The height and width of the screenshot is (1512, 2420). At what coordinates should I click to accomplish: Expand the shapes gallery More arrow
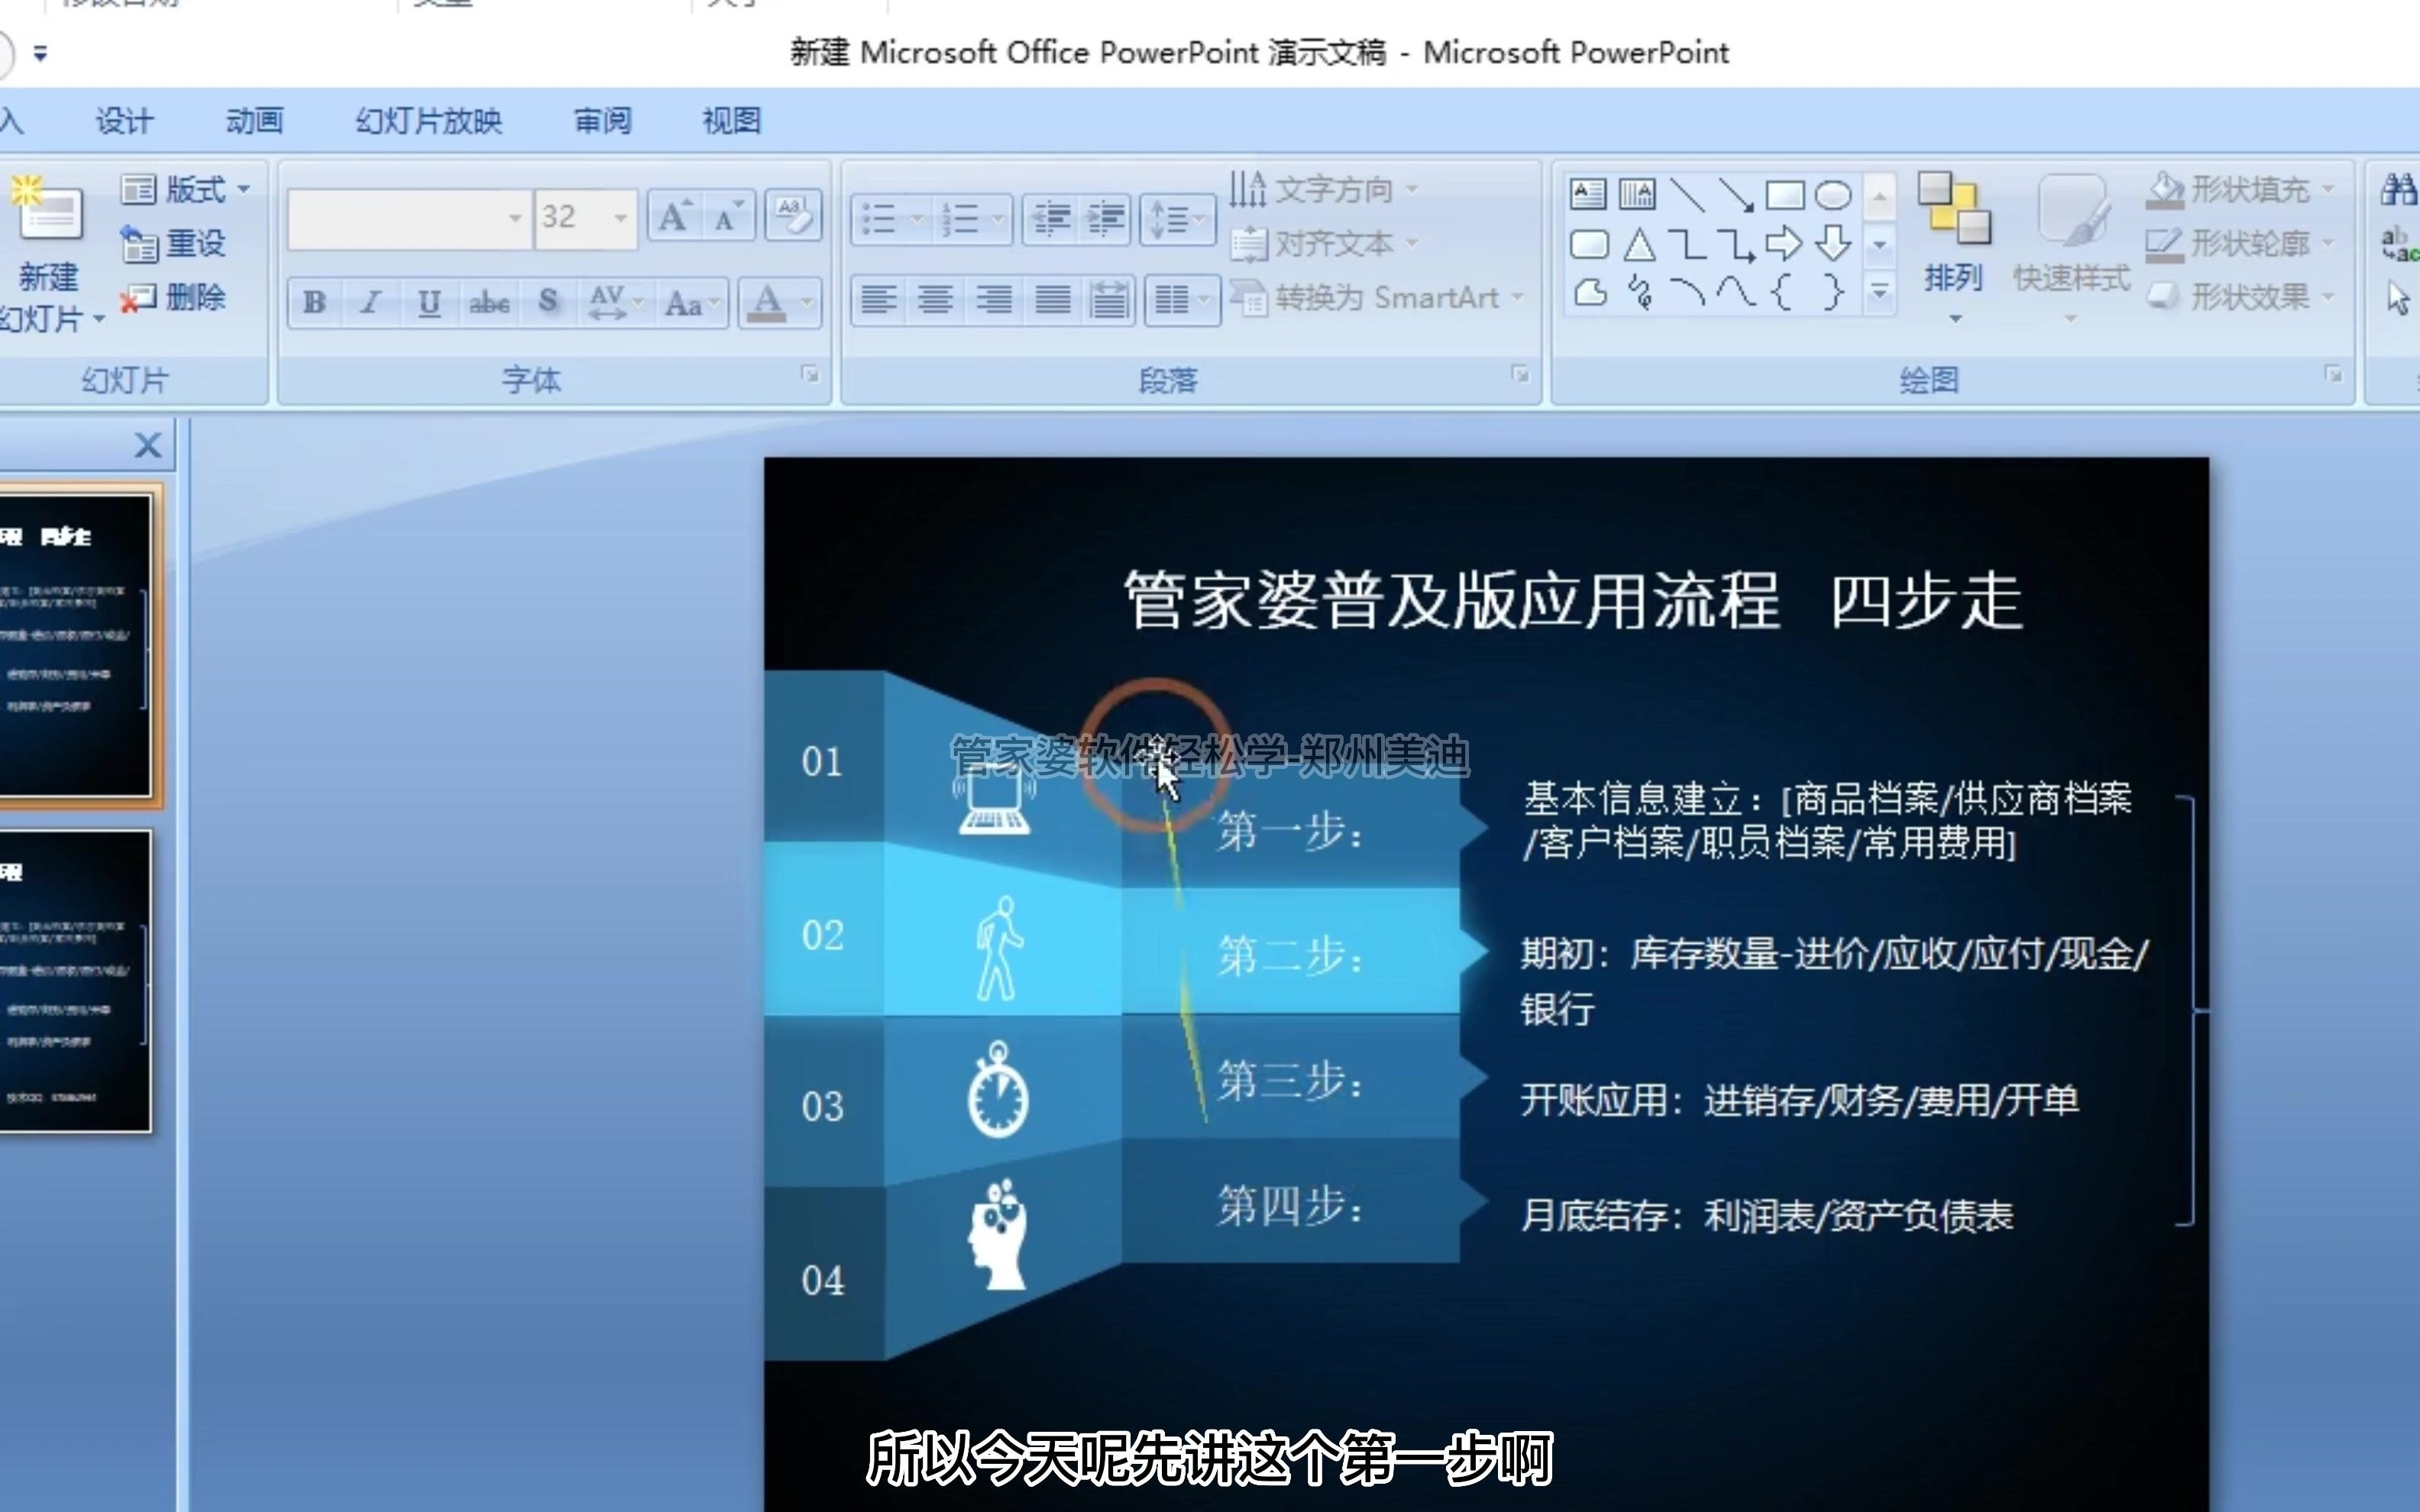(1880, 293)
